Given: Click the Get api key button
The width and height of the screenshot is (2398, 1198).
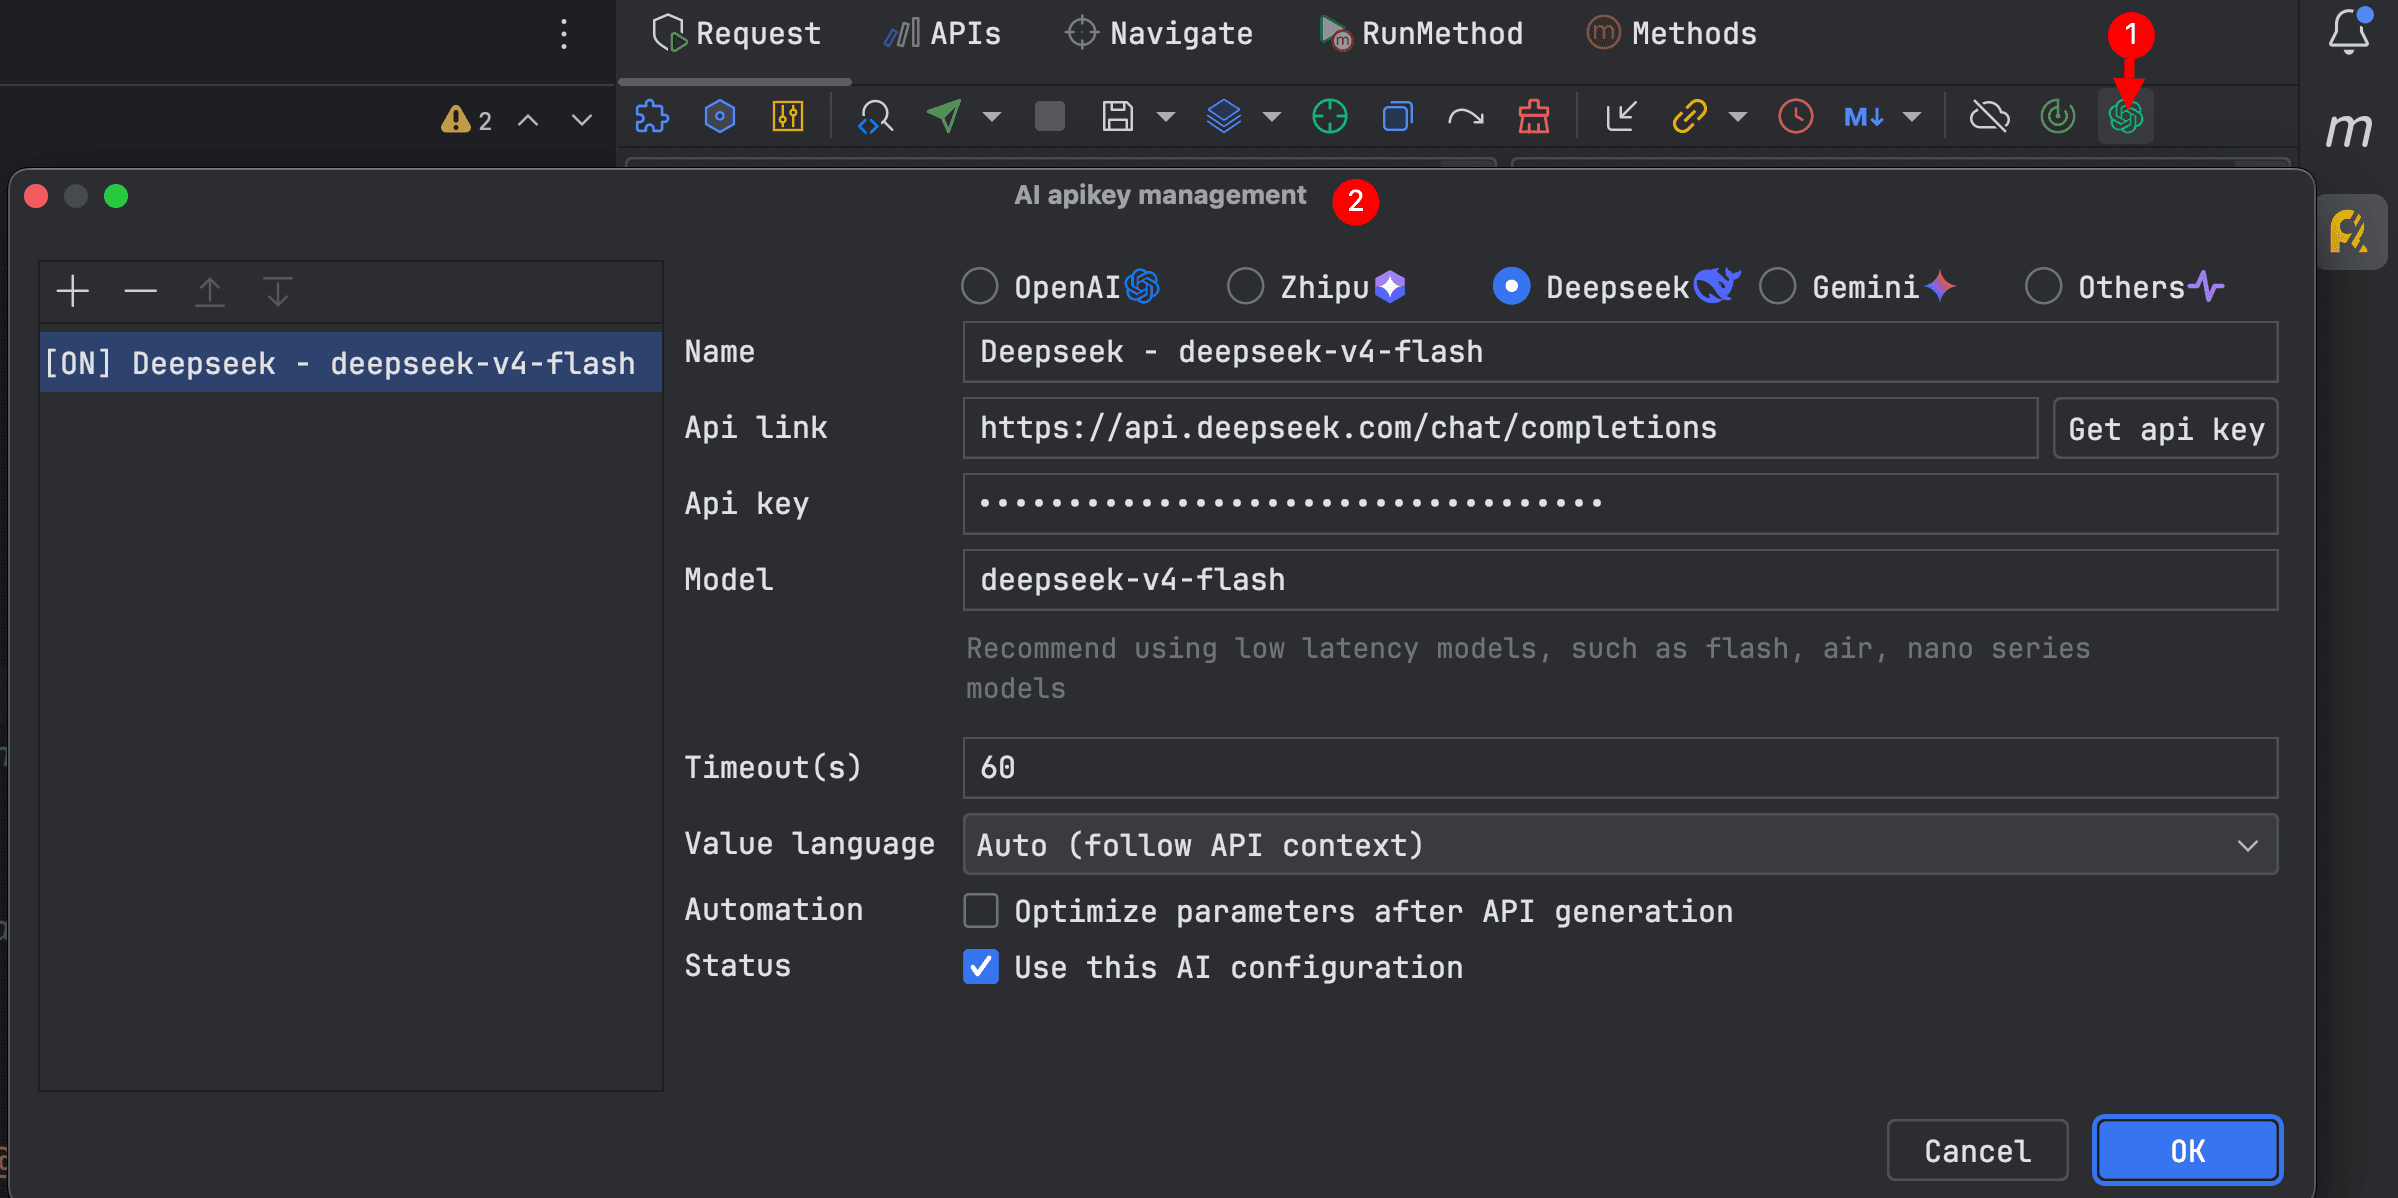Looking at the screenshot, I should (2166, 428).
